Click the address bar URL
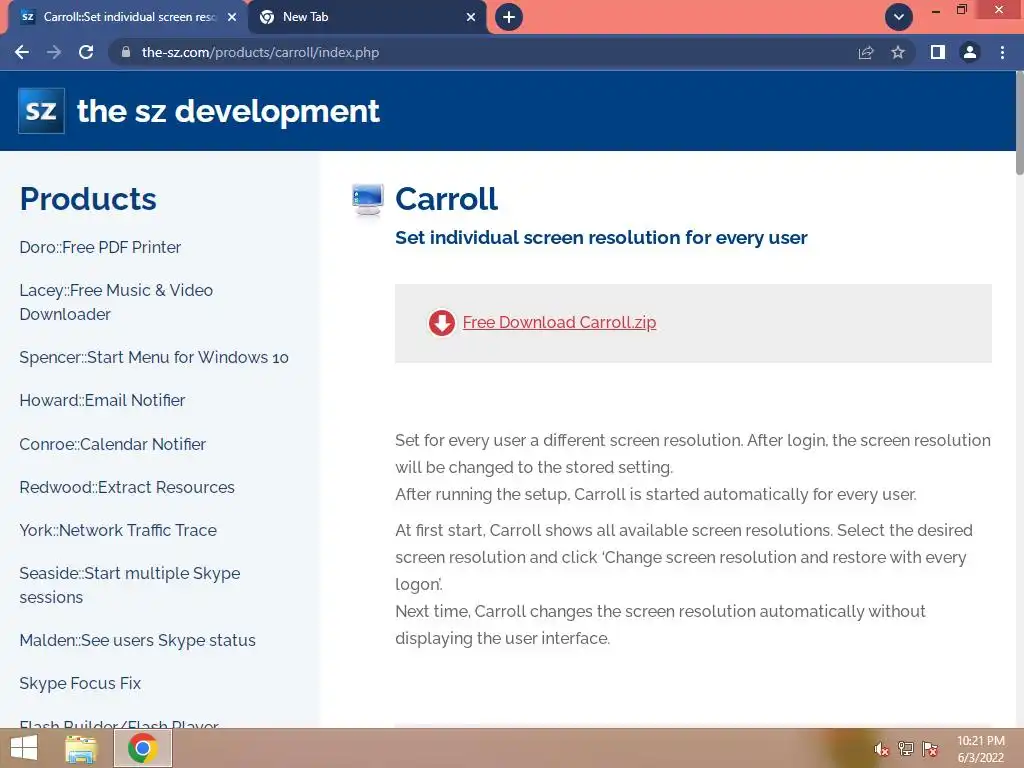 pos(260,52)
